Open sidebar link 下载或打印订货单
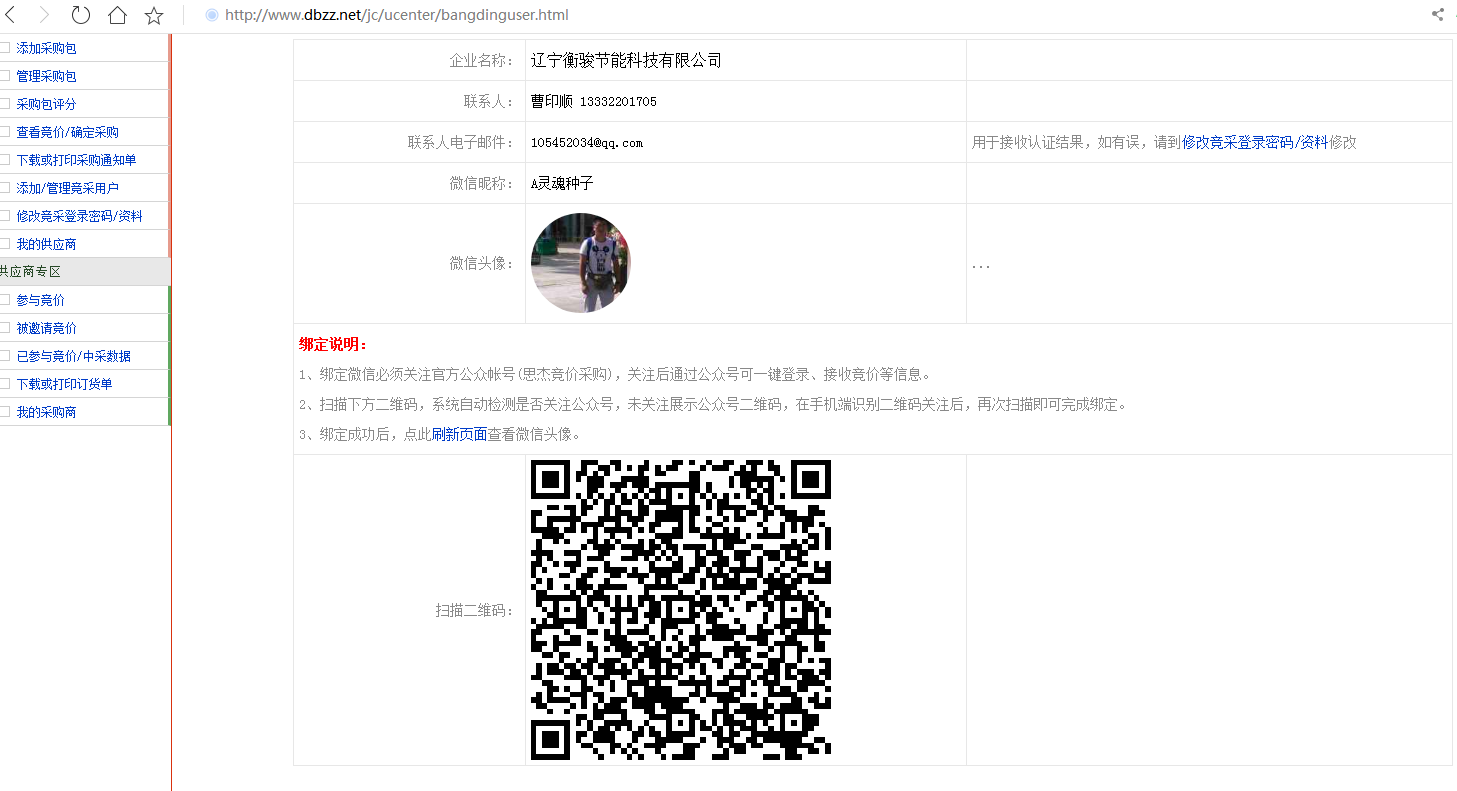This screenshot has width=1457, height=791. pyautogui.click(x=64, y=384)
